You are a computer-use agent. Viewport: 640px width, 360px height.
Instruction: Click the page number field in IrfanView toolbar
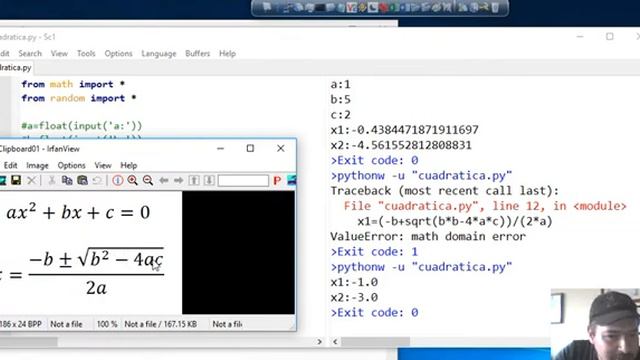coord(243,180)
